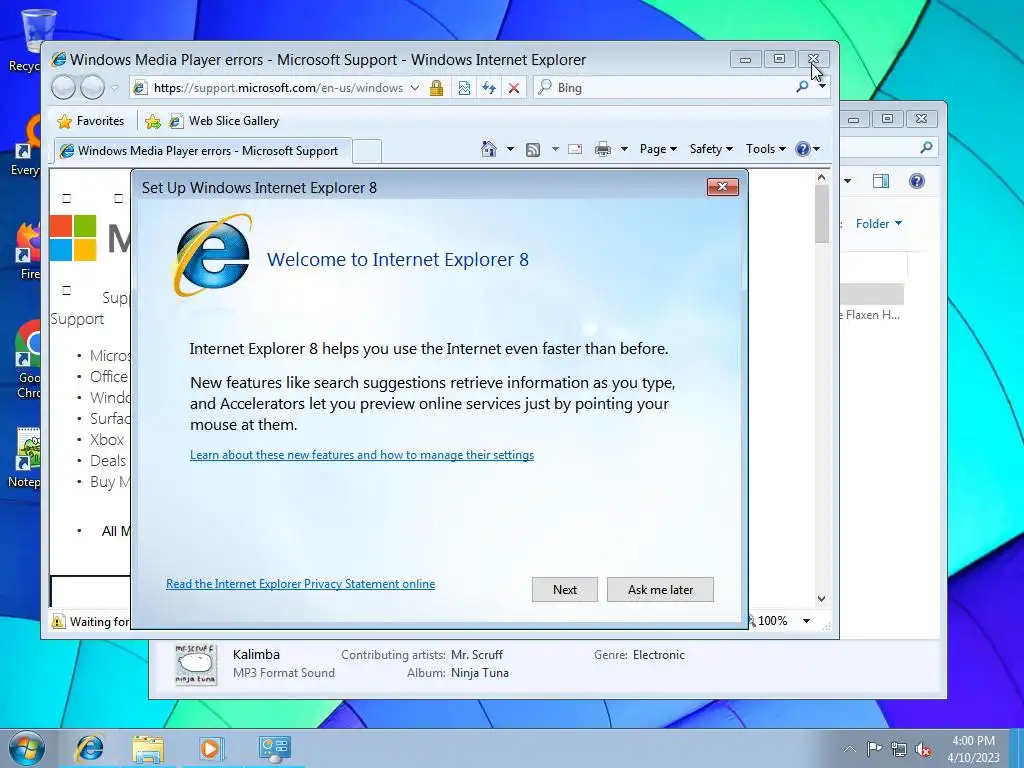Screen dimensions: 1024x768
Task: Click the Xbox list item
Action: 107,440
